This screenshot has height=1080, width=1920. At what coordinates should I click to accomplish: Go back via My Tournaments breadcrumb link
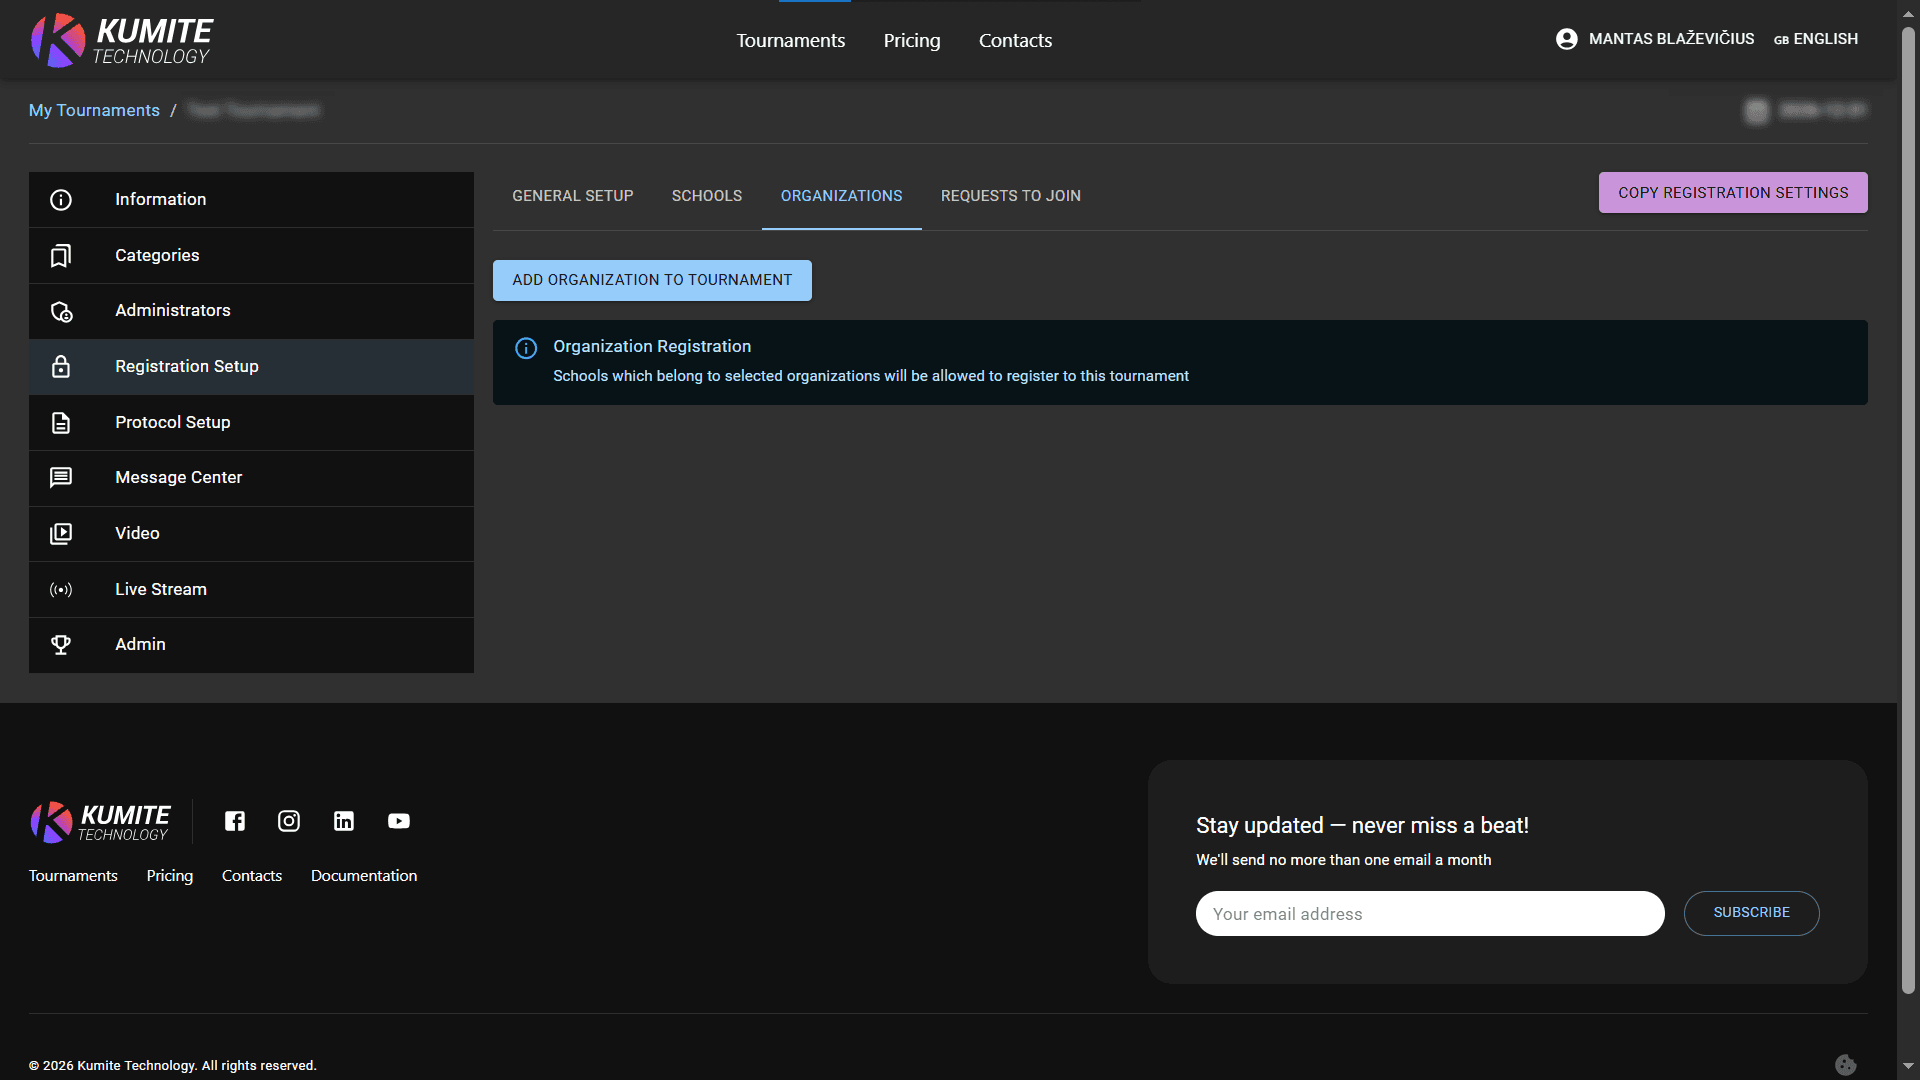point(94,110)
